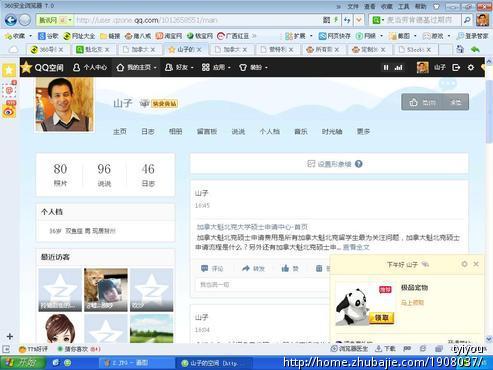Open the 好友 dropdown in navigation

pyautogui.click(x=179, y=68)
